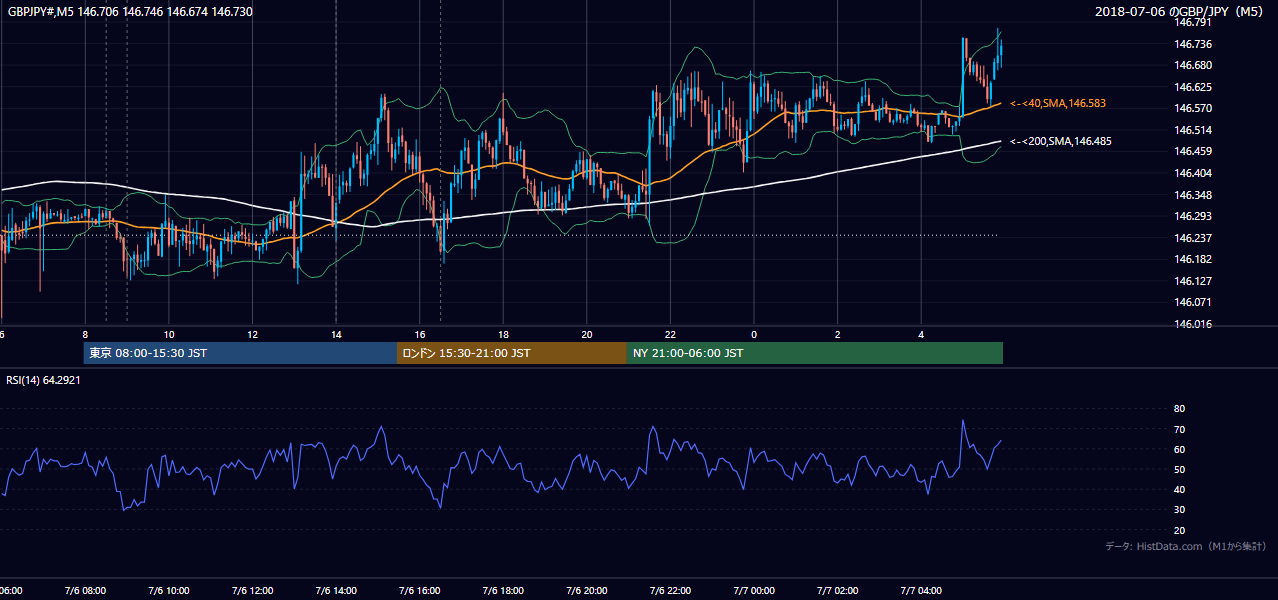The width and height of the screenshot is (1278, 600).
Task: Click the RSI 80 level label
Action: tap(1180, 409)
